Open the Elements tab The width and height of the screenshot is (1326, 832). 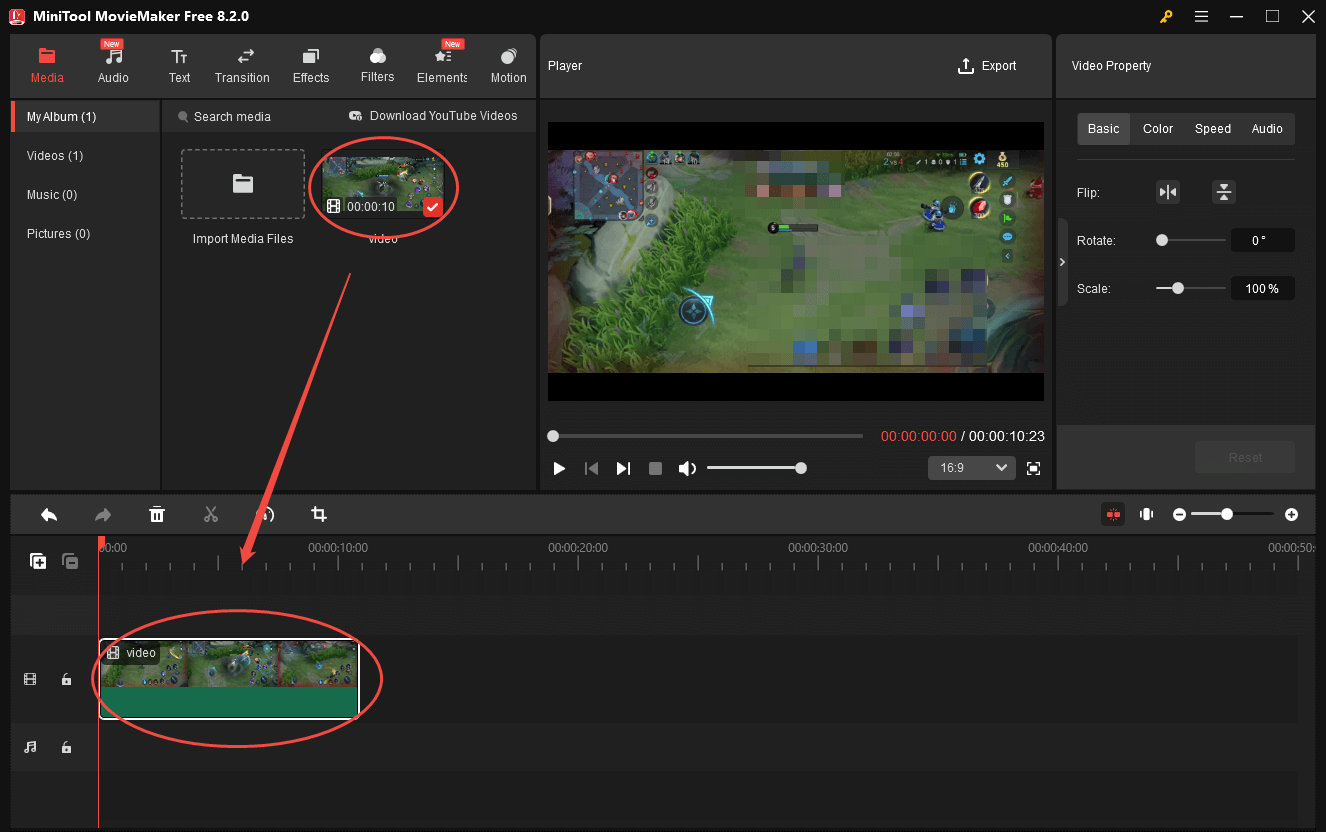pyautogui.click(x=442, y=65)
